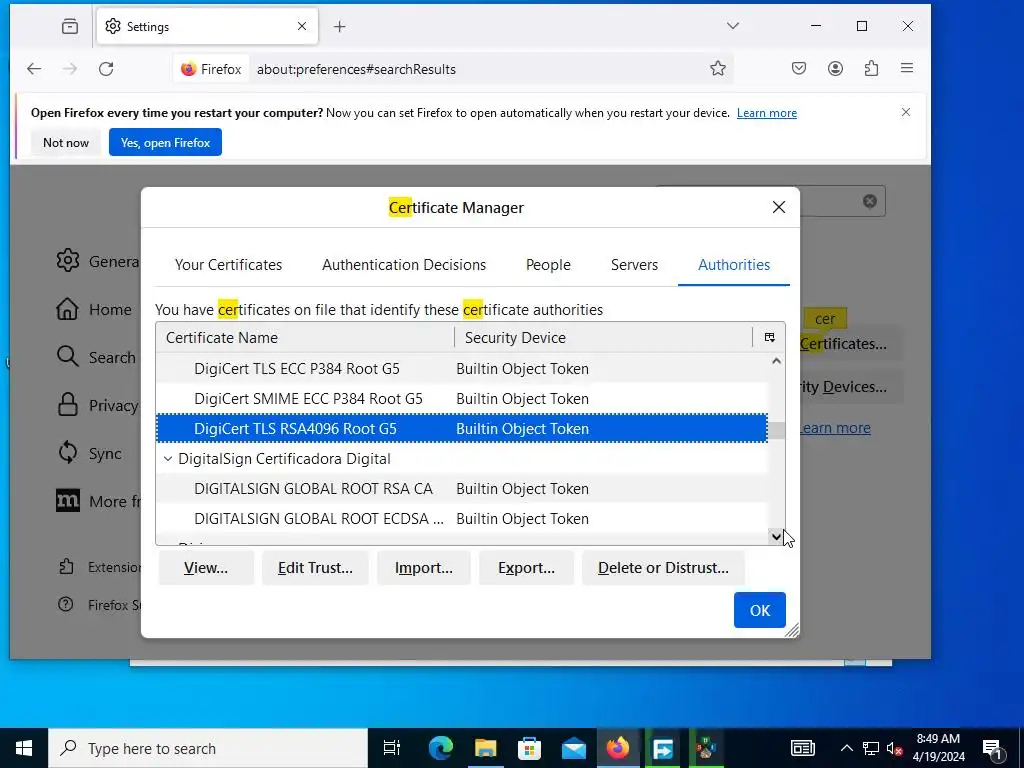List all tabs with chevron dropdown
1024x768 pixels.
point(733,26)
